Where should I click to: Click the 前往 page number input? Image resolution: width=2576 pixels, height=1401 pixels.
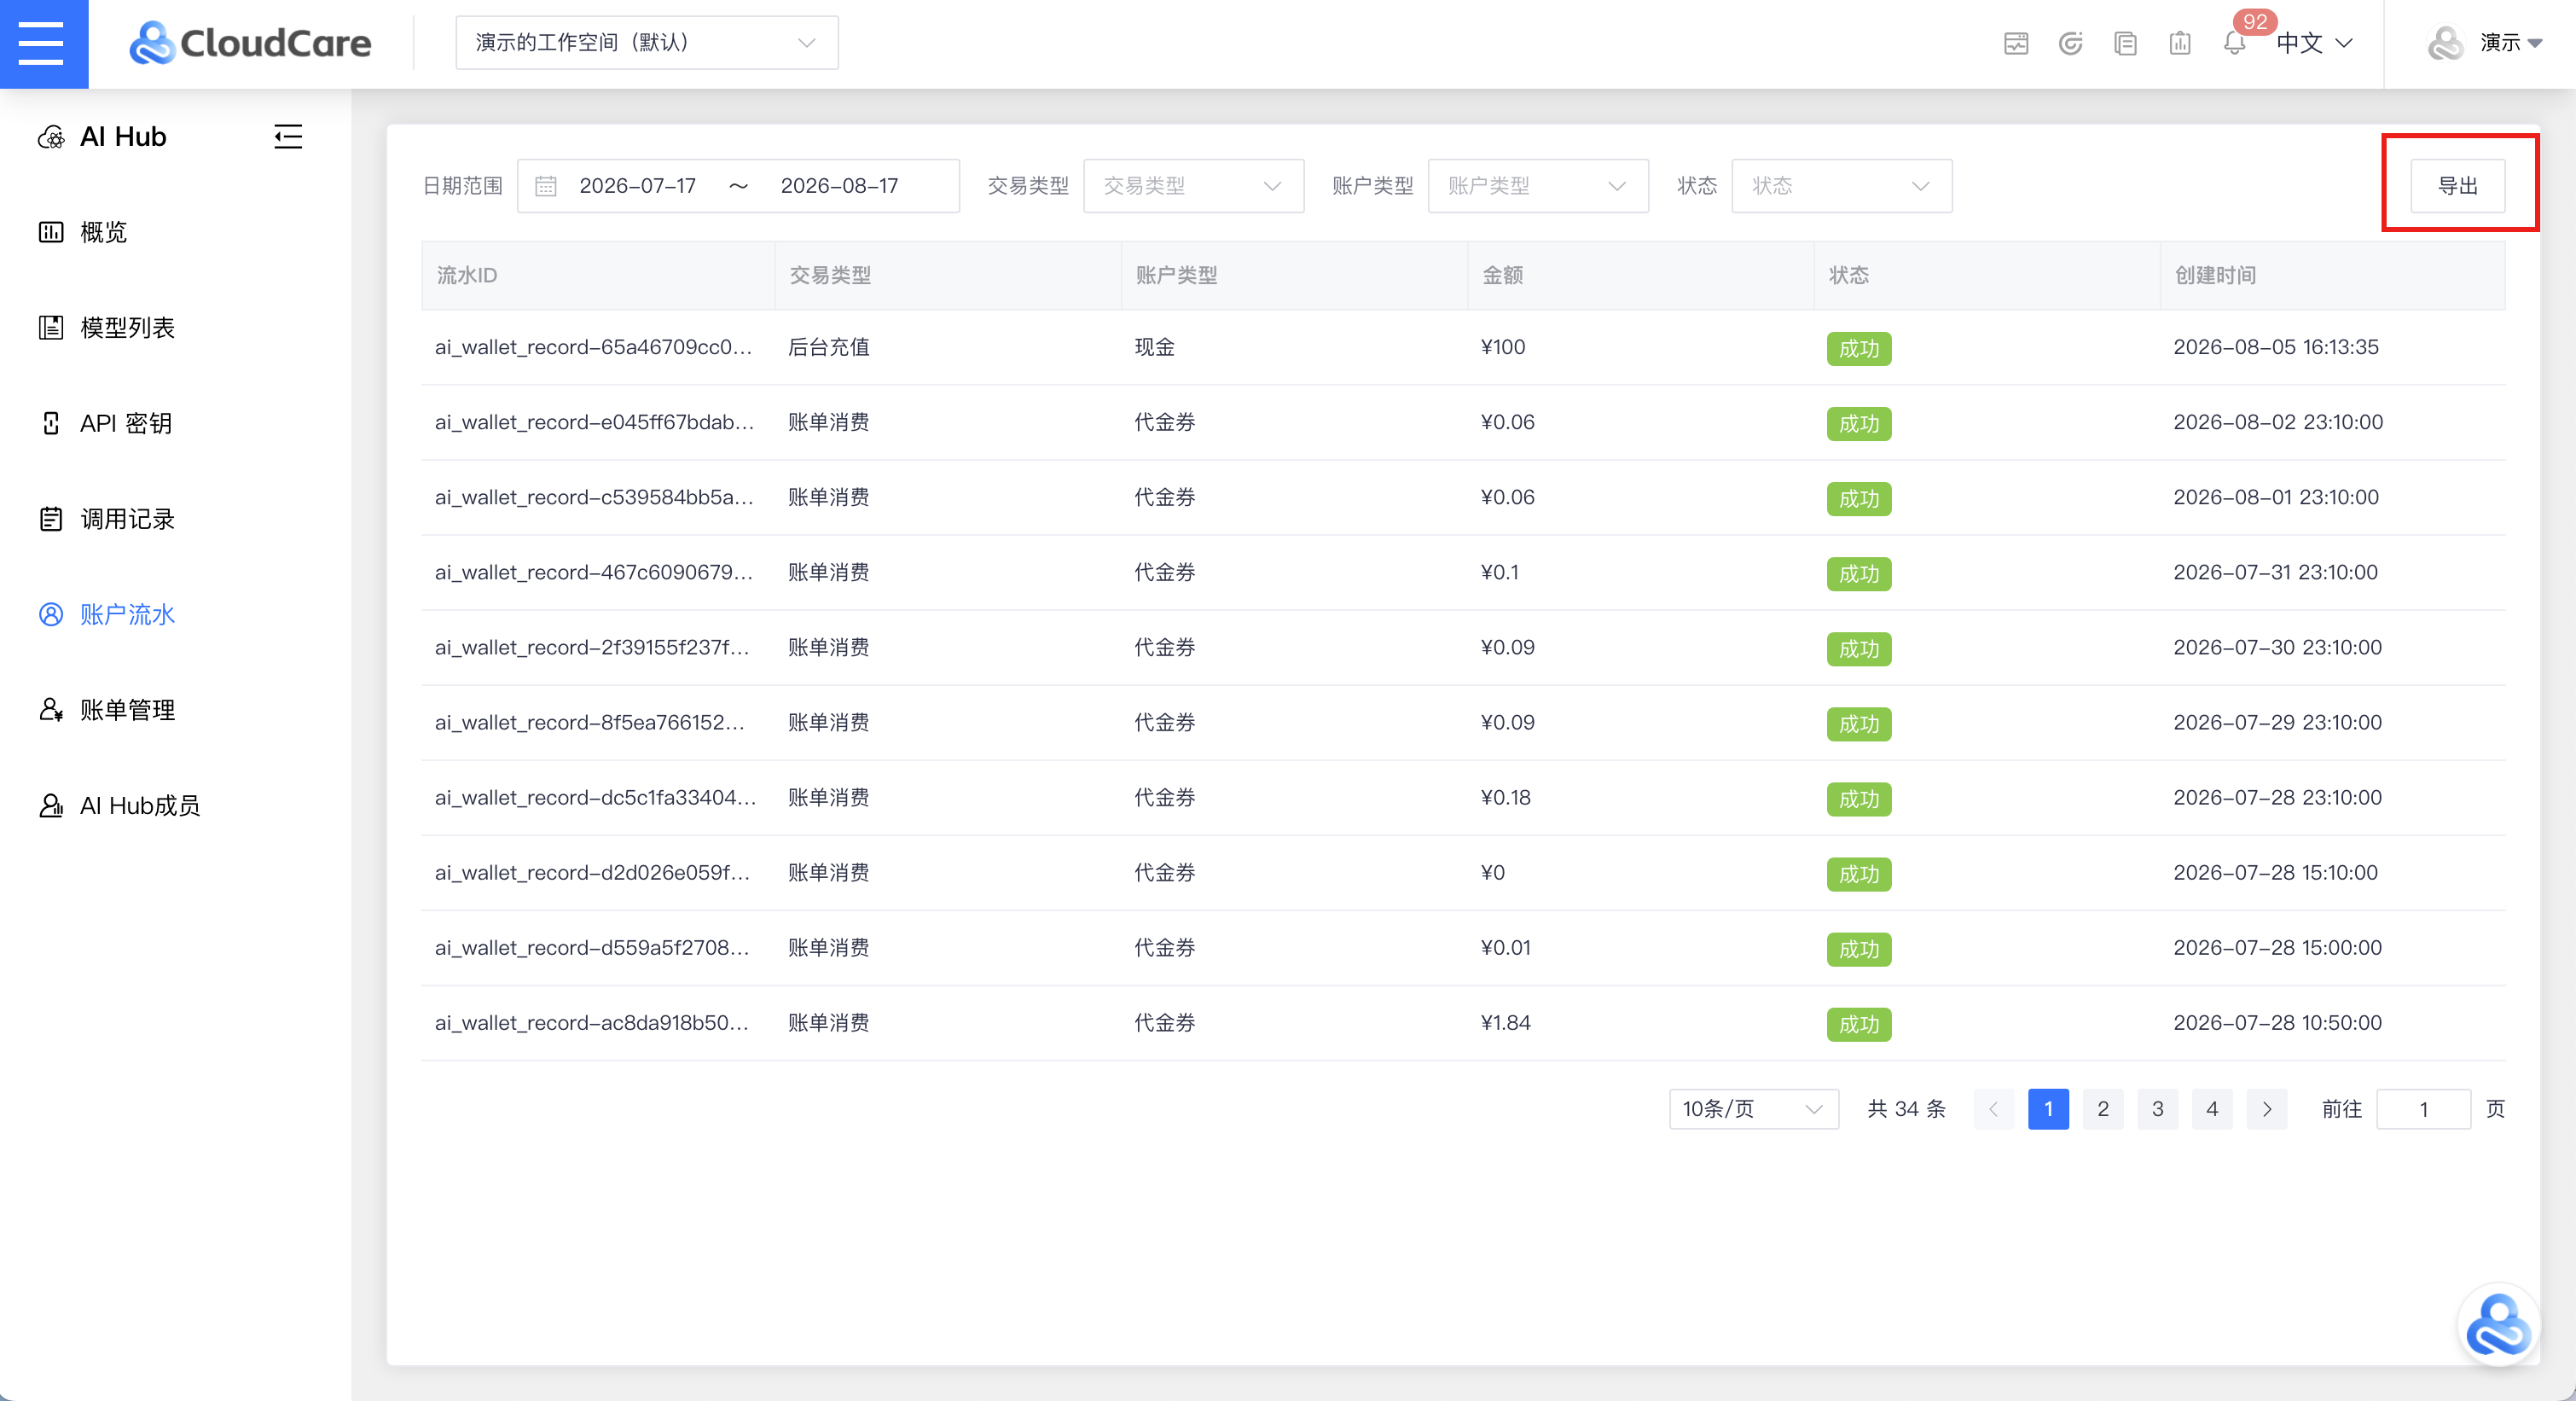coord(2422,1109)
